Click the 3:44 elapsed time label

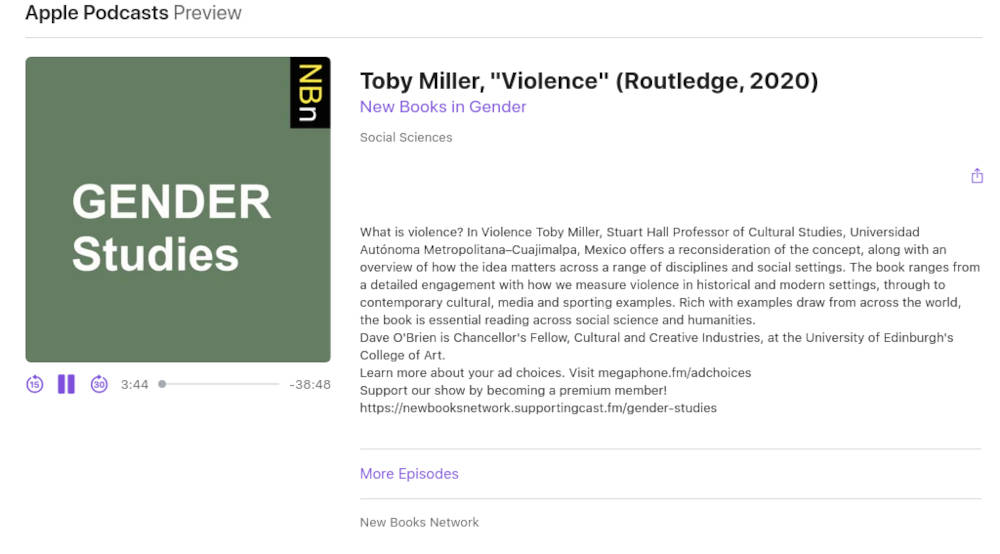(134, 385)
